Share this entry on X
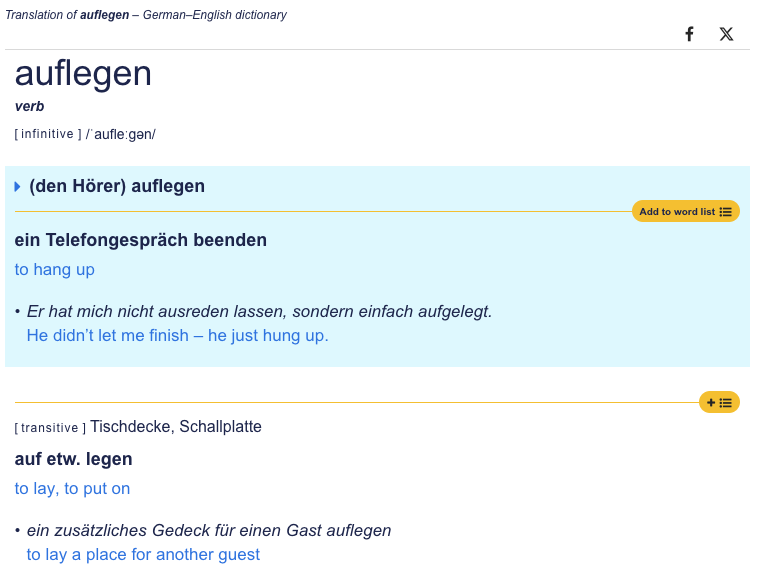The height and width of the screenshot is (582, 758). coord(726,34)
